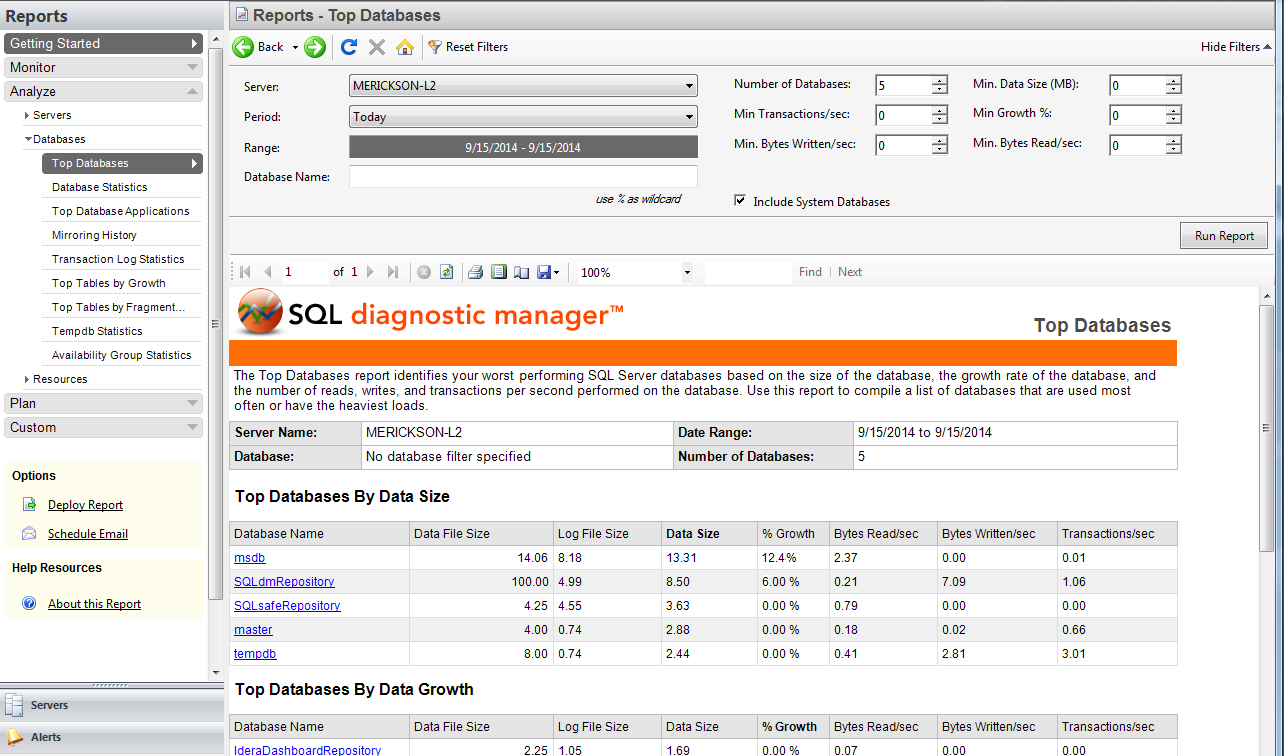
Task: Open tempdb database link
Action: [x=255, y=654]
